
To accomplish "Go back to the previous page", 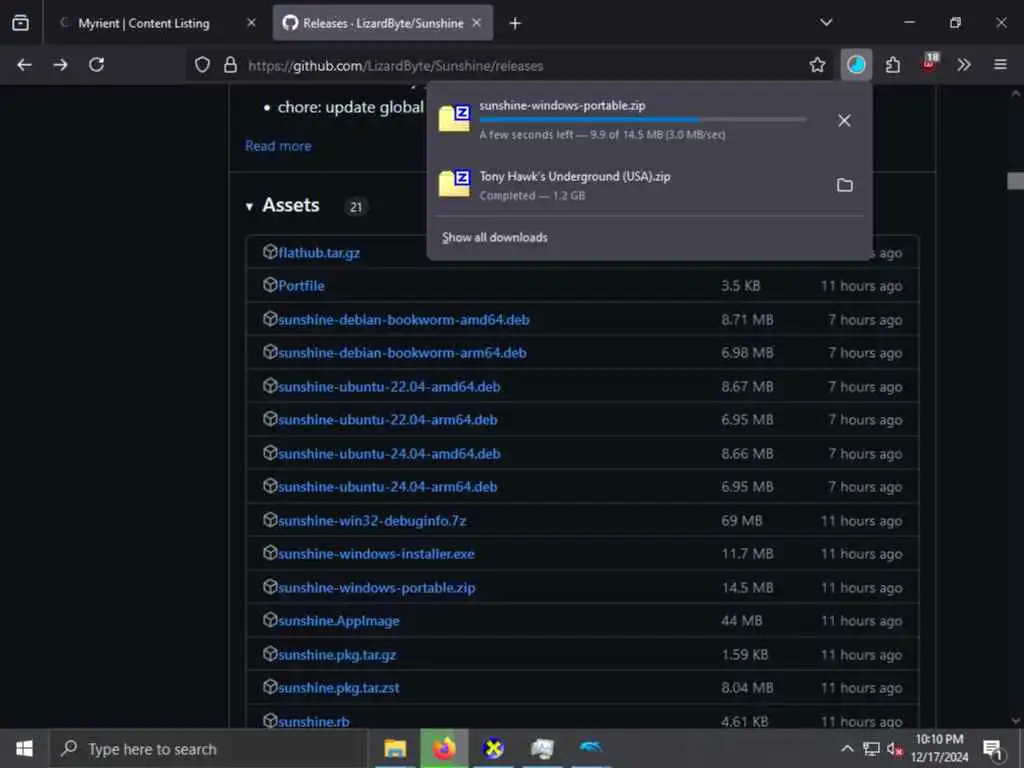I will (24, 65).
